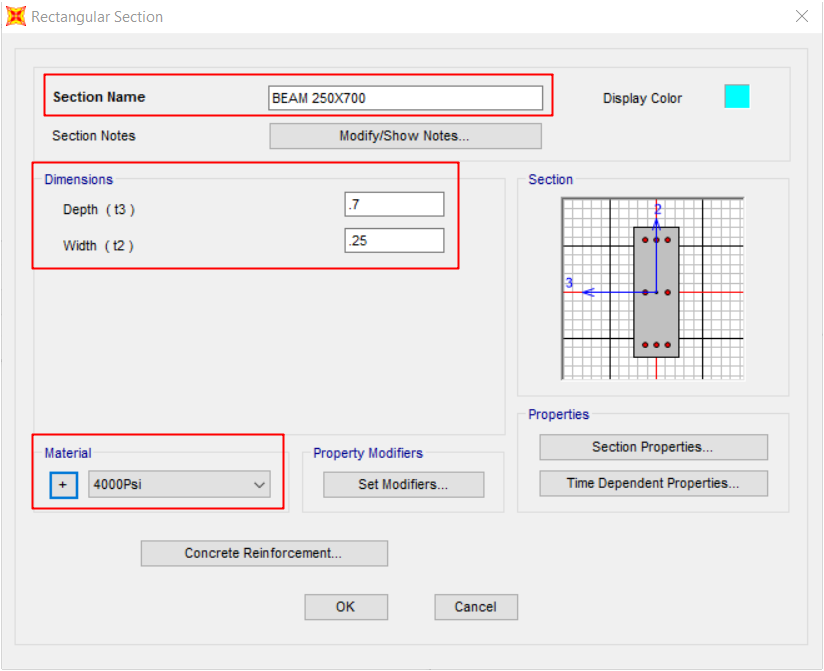Click the Section Name input field
The width and height of the screenshot is (824, 671).
coord(405,98)
